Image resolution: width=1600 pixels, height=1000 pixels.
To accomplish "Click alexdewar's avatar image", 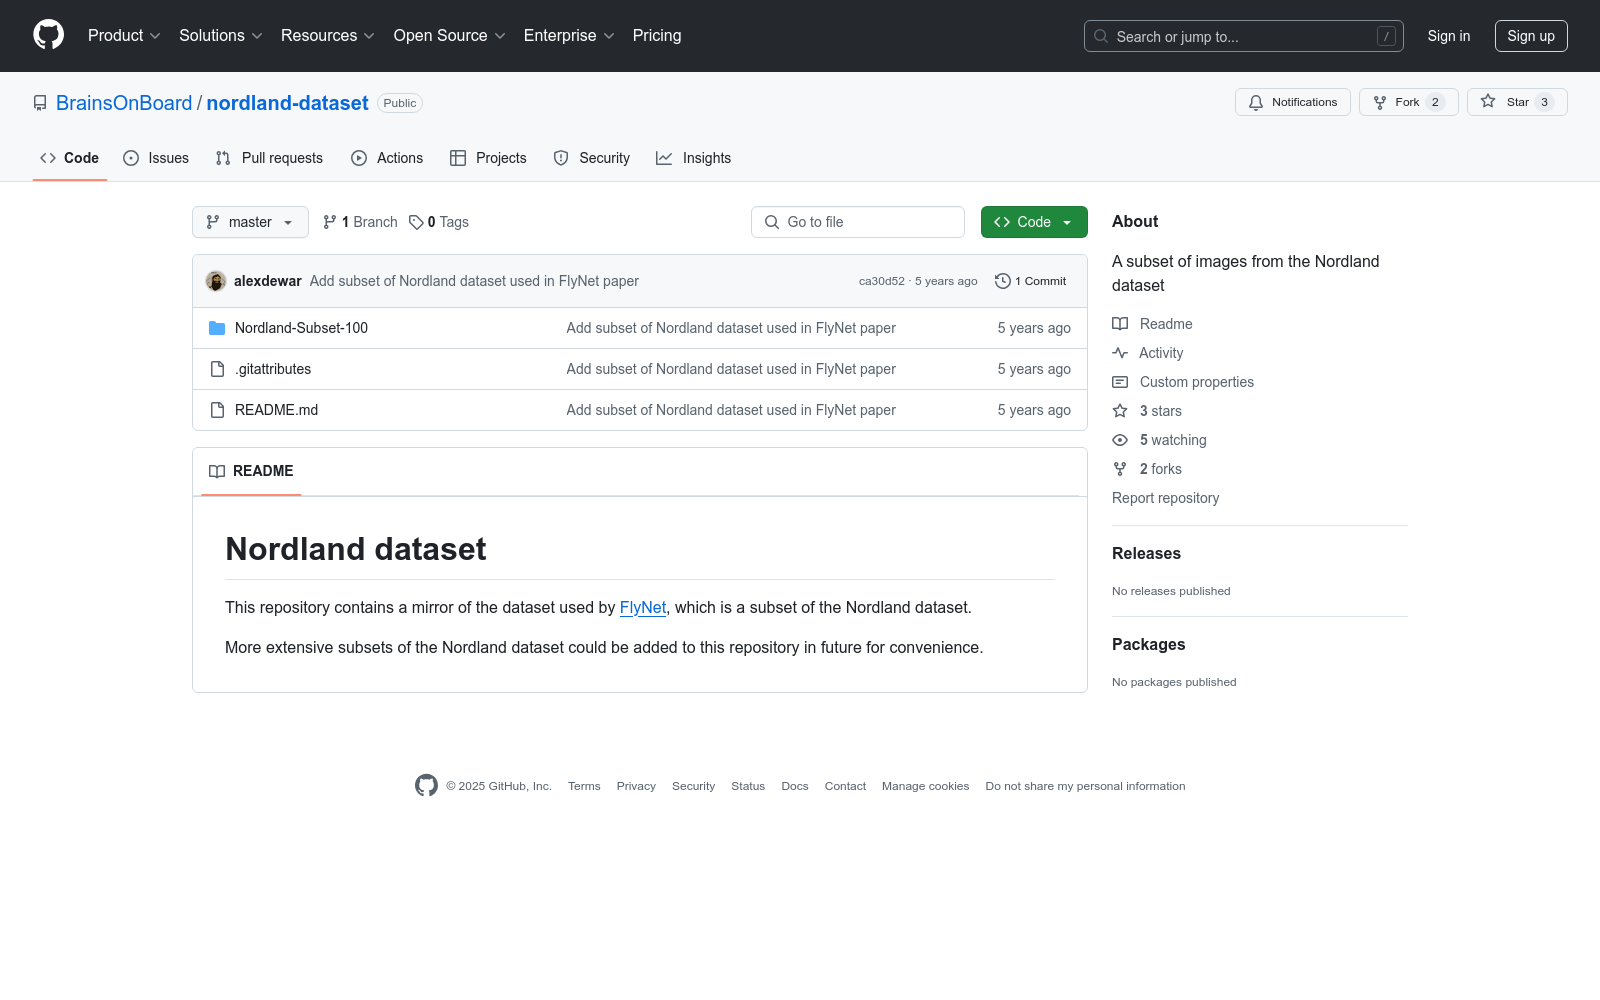I will [216, 281].
